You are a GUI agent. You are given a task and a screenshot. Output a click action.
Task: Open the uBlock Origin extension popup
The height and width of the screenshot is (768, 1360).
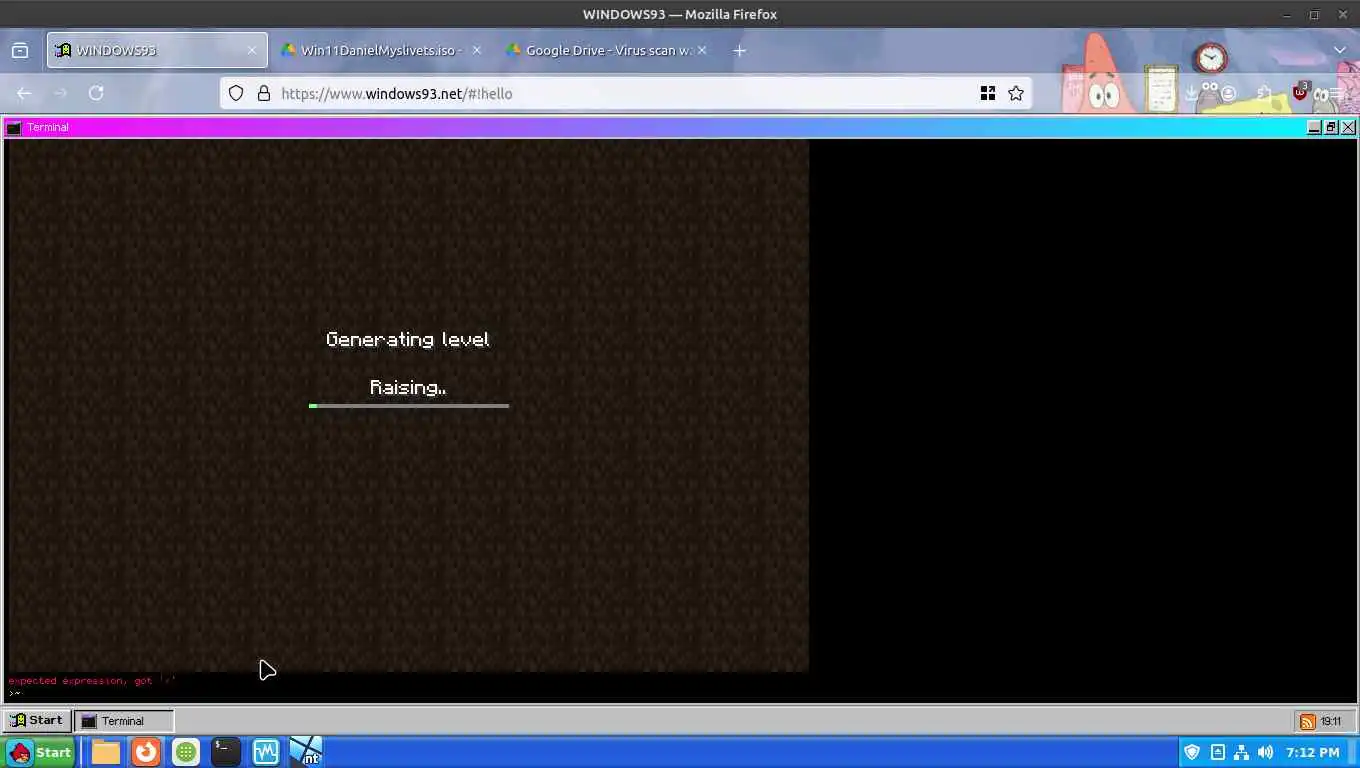(x=1300, y=92)
